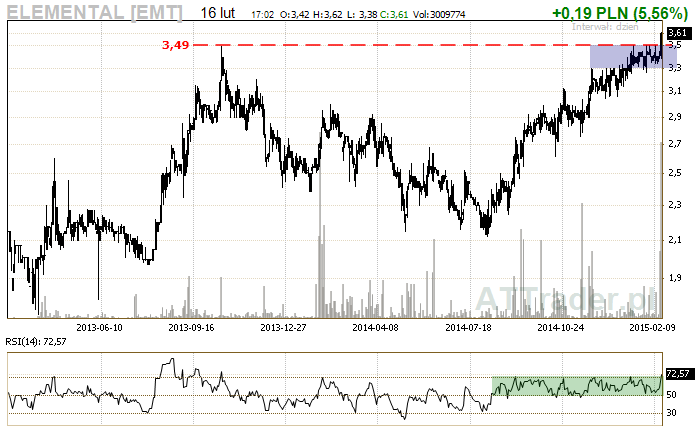Click the low price L: 3,38
700x431 pixels.
coord(362,15)
